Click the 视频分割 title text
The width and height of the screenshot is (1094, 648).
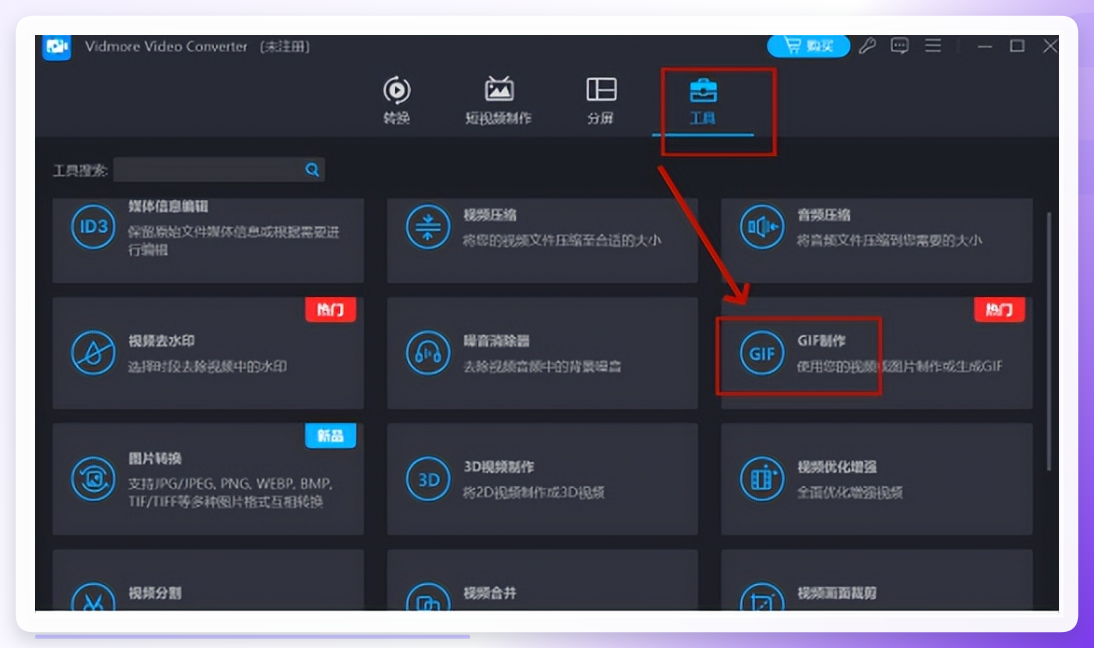tap(155, 593)
